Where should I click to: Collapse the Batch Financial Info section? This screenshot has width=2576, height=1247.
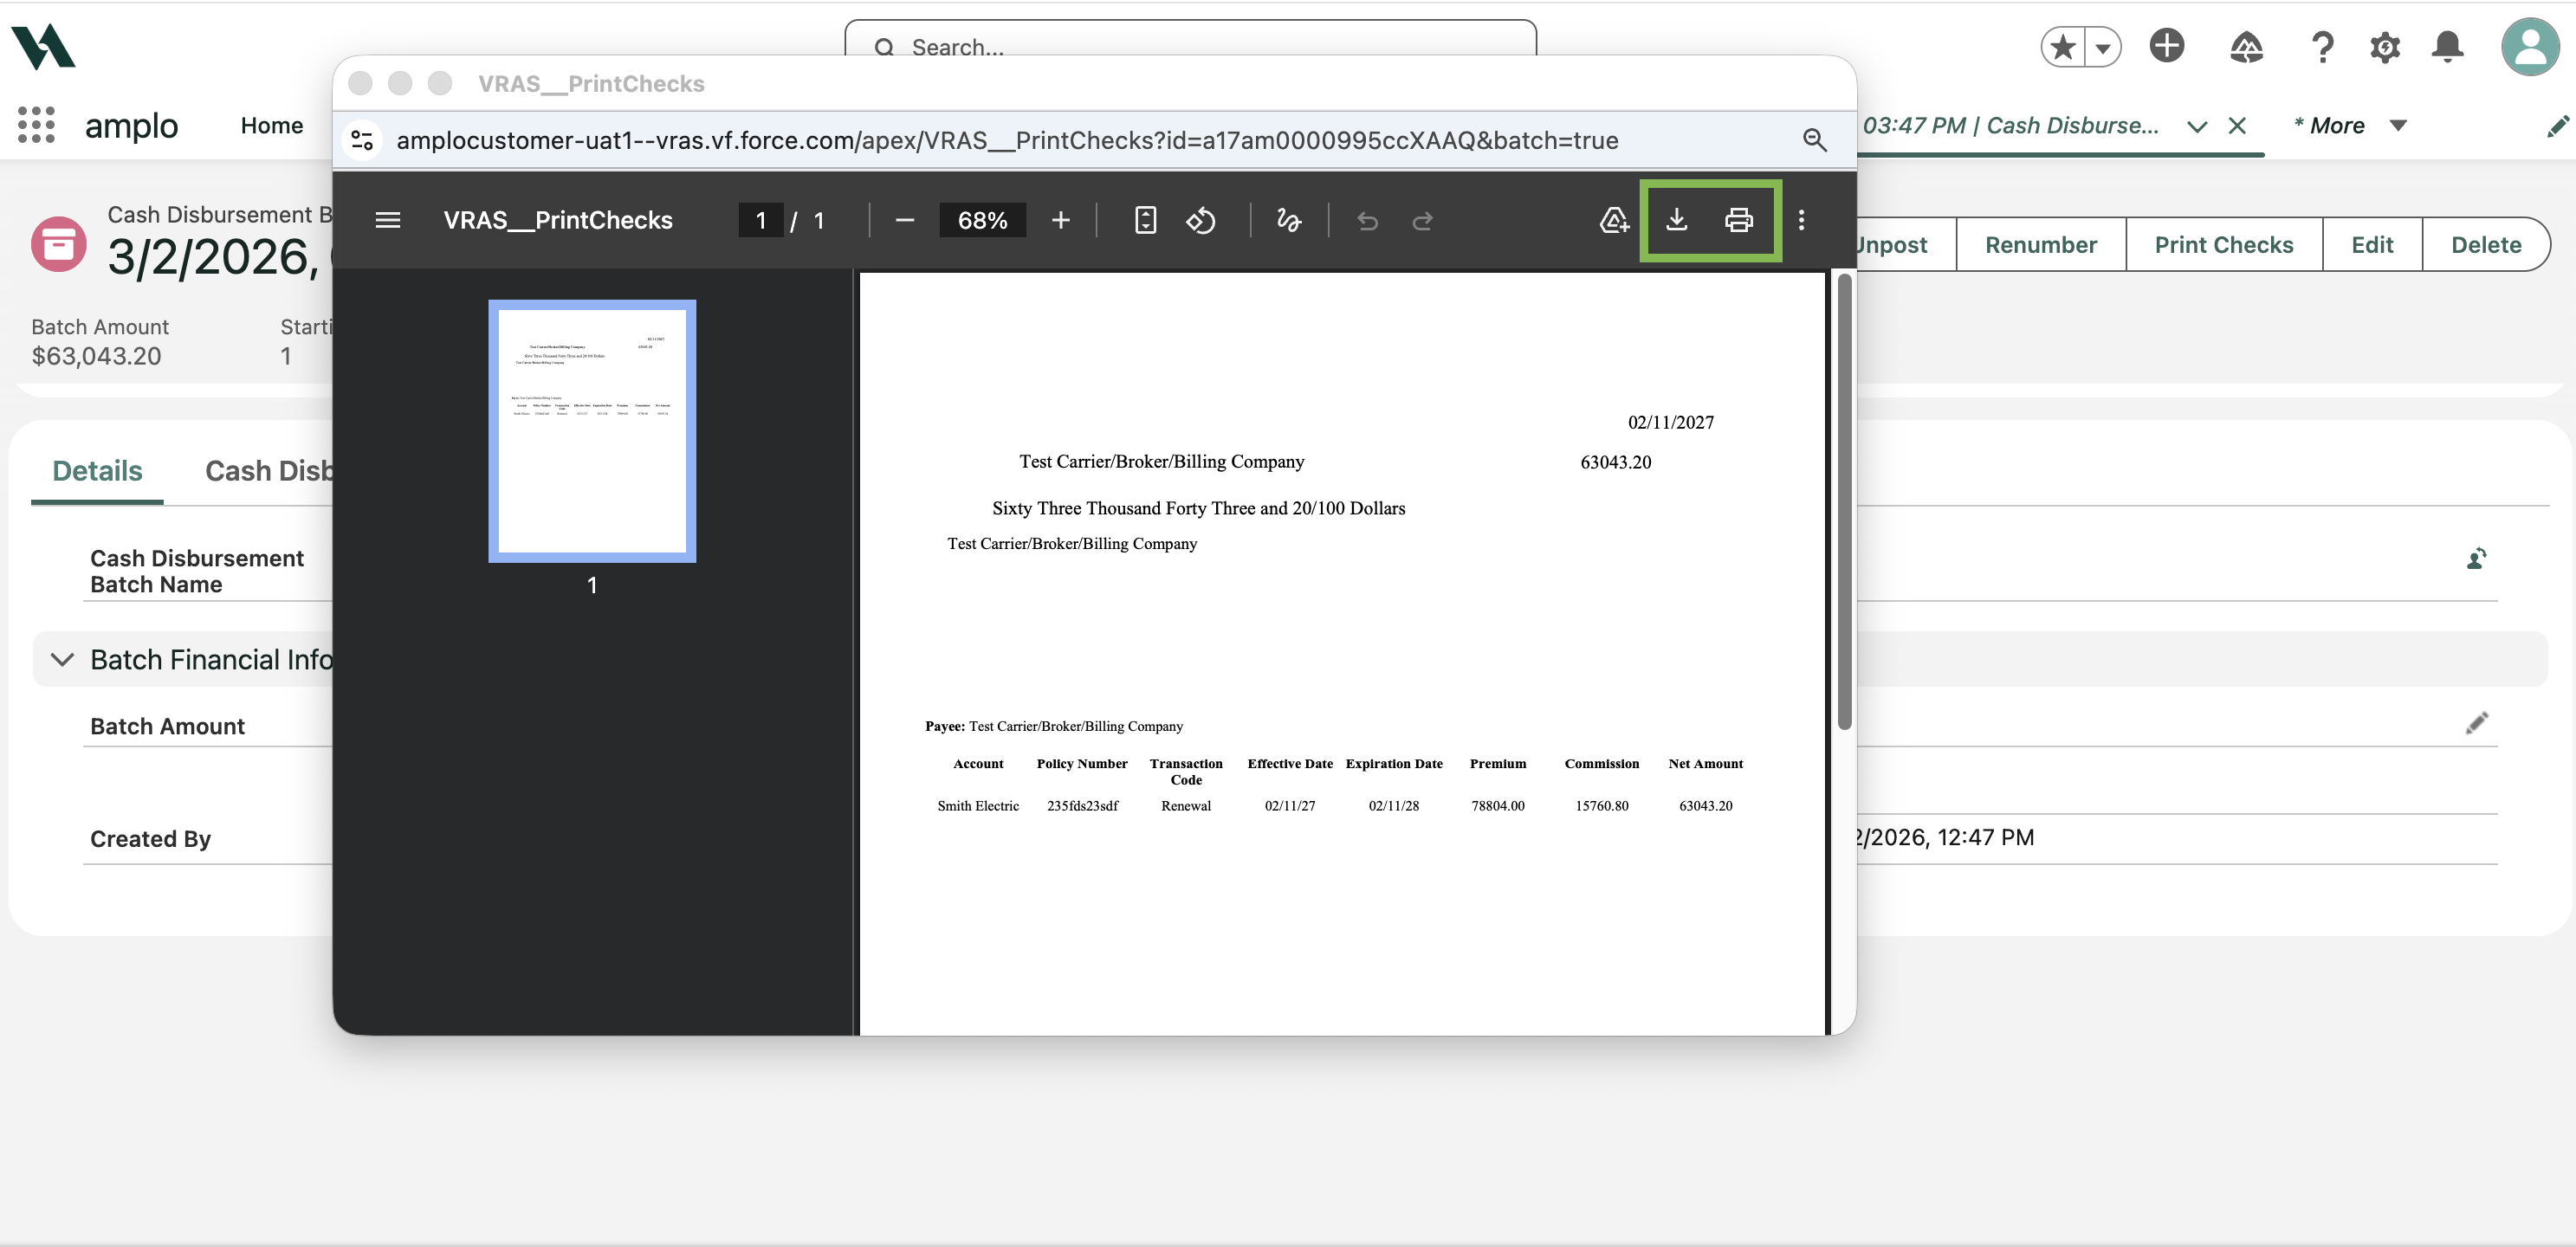62,660
